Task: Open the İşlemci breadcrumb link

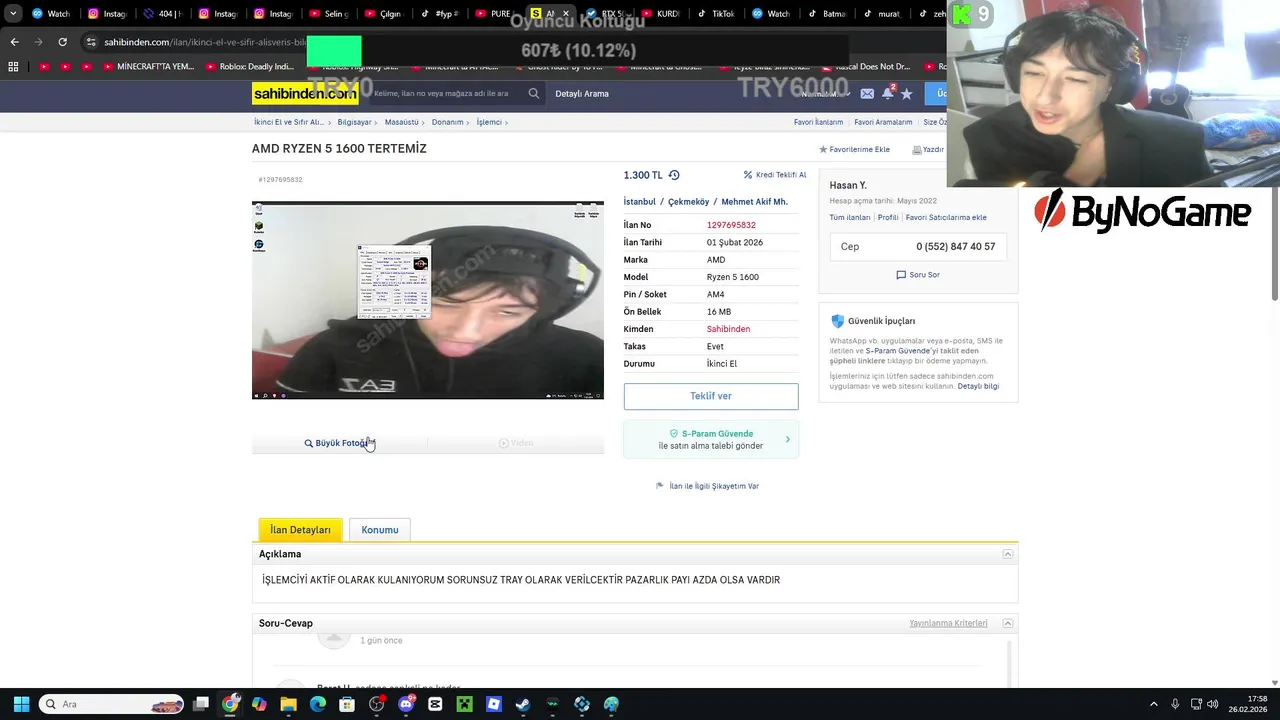Action: [489, 122]
